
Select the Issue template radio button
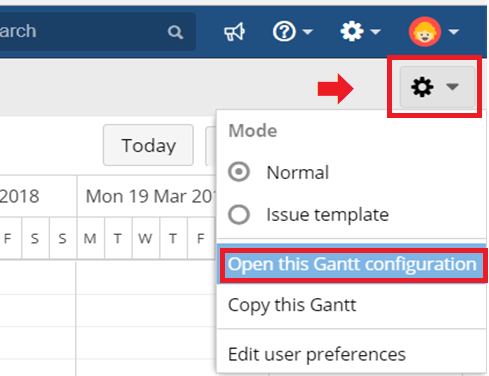239,214
